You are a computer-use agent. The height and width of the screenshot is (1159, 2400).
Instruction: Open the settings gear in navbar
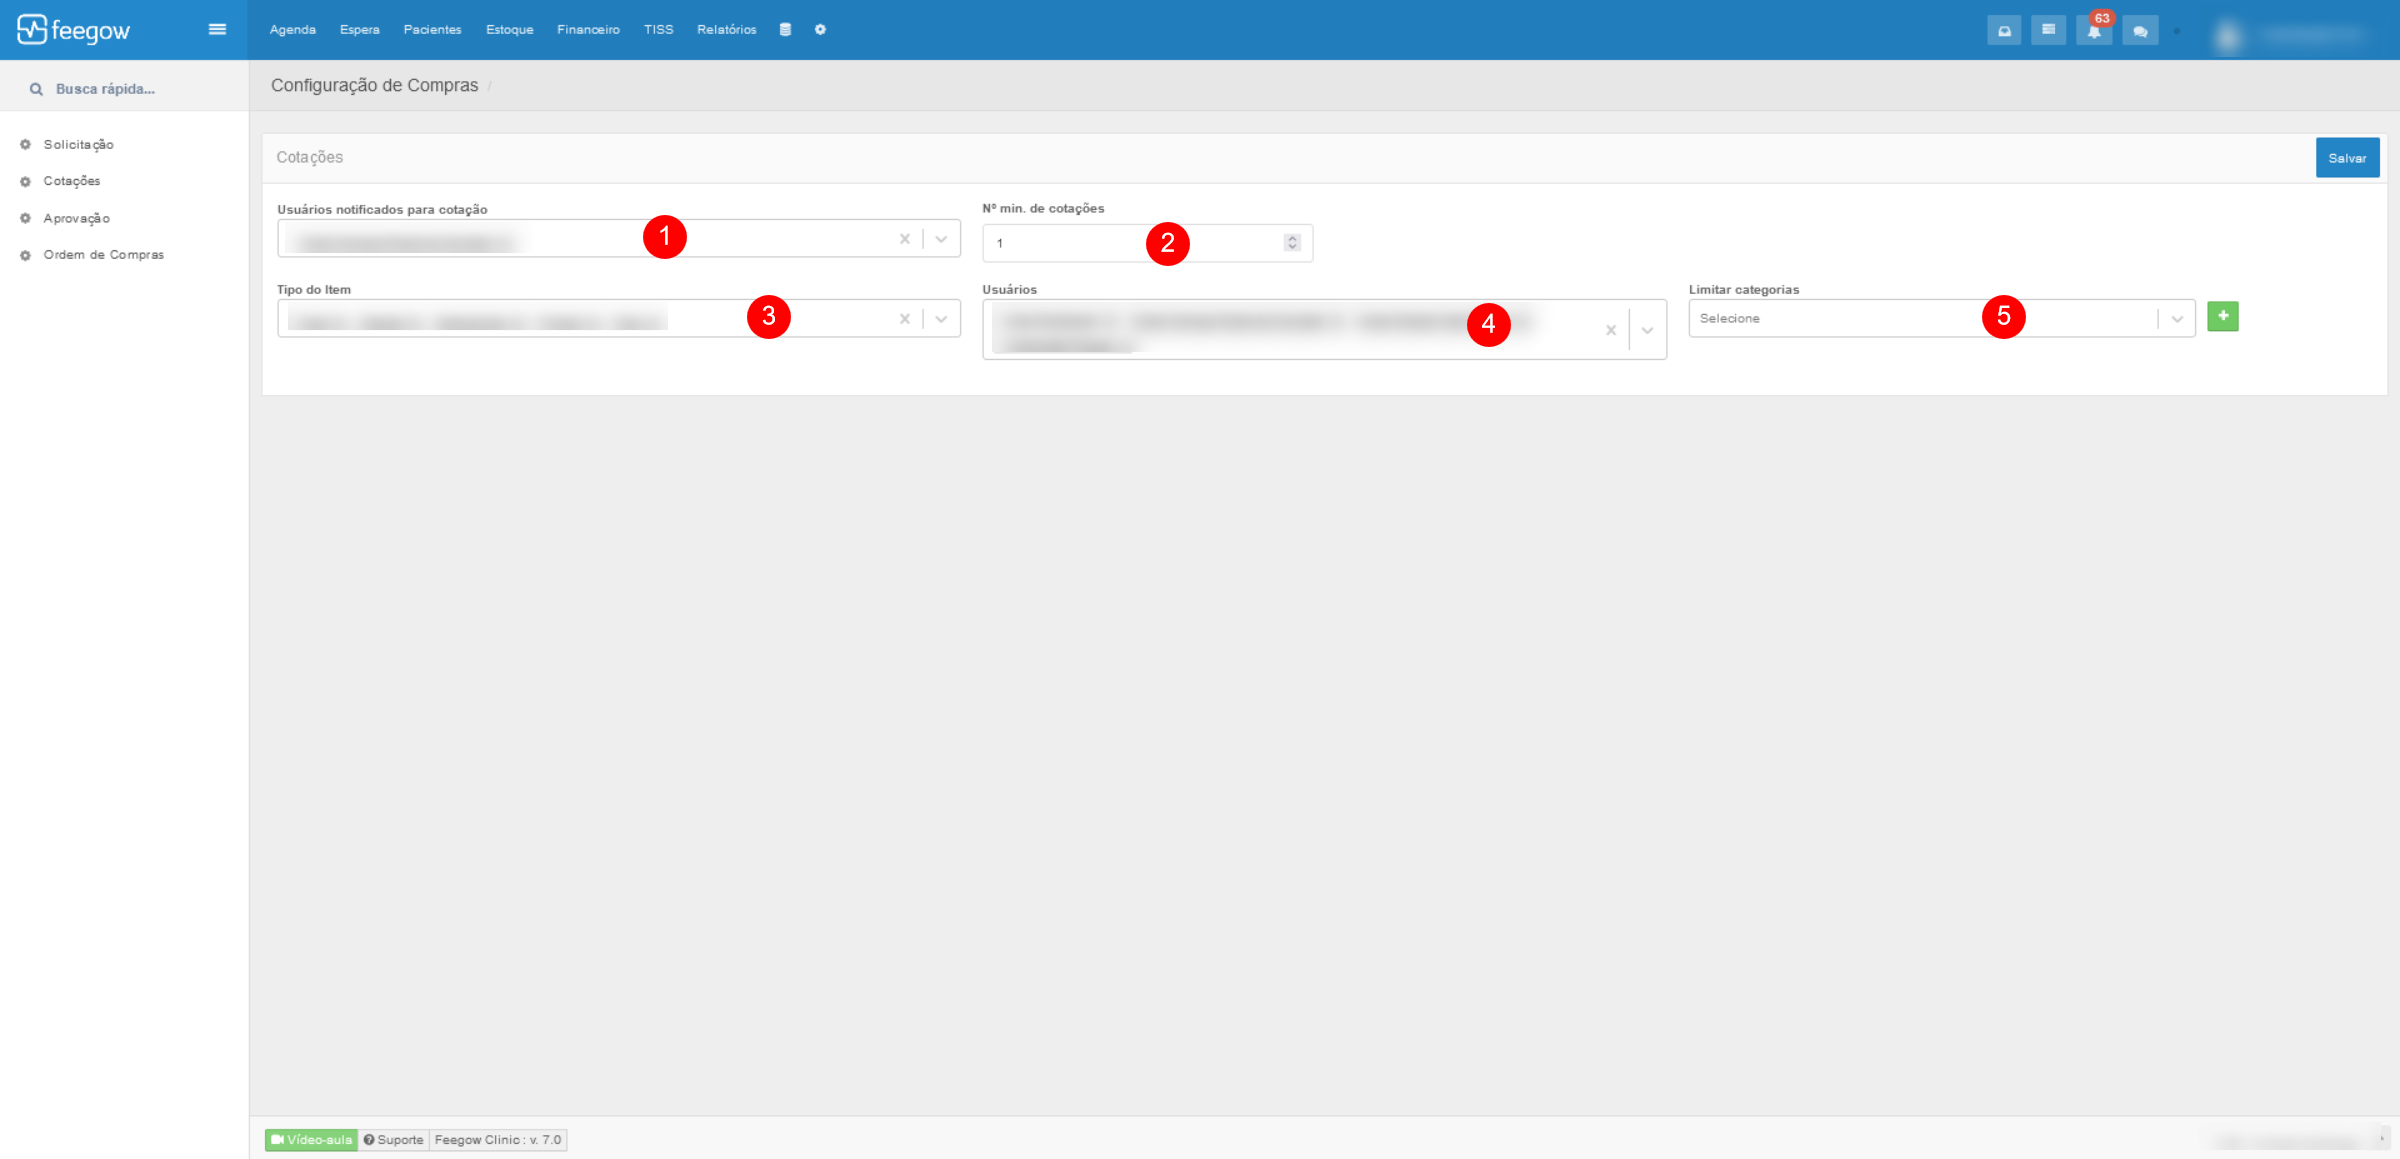(820, 30)
